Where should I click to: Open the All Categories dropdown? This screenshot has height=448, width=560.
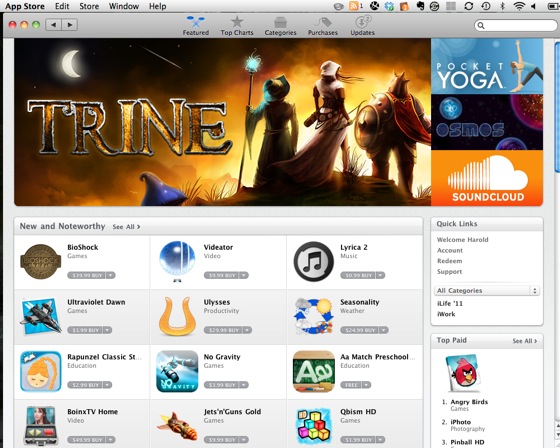click(x=487, y=290)
